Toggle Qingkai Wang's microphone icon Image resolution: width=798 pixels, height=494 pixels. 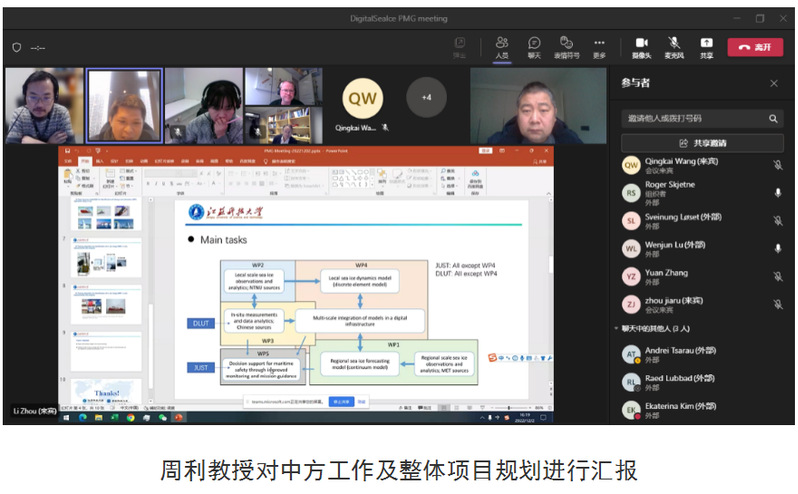(777, 165)
